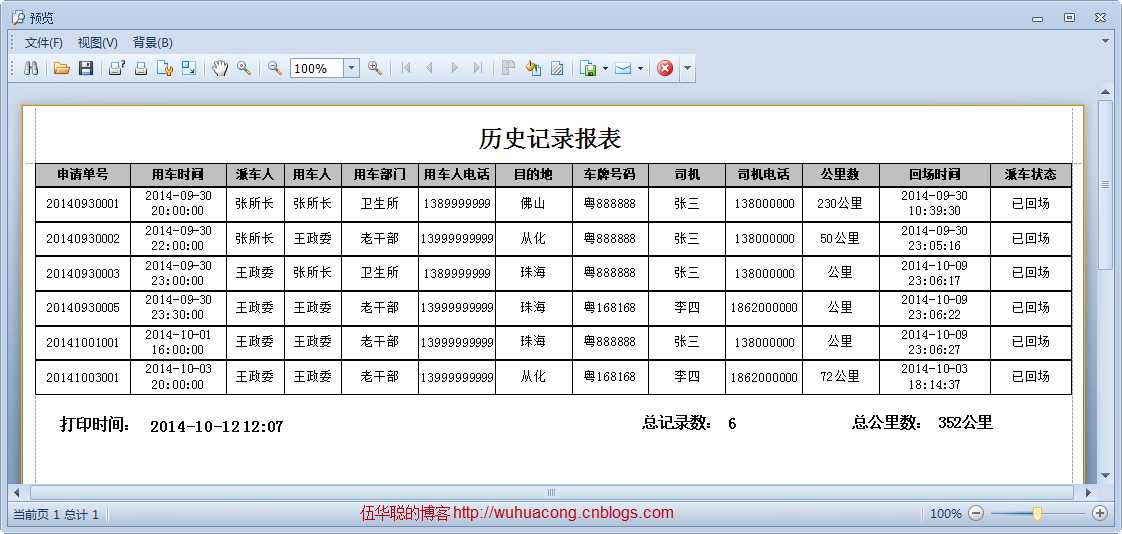Open the 视图(V) menu
Screen dimensions: 1122x534
pos(98,42)
